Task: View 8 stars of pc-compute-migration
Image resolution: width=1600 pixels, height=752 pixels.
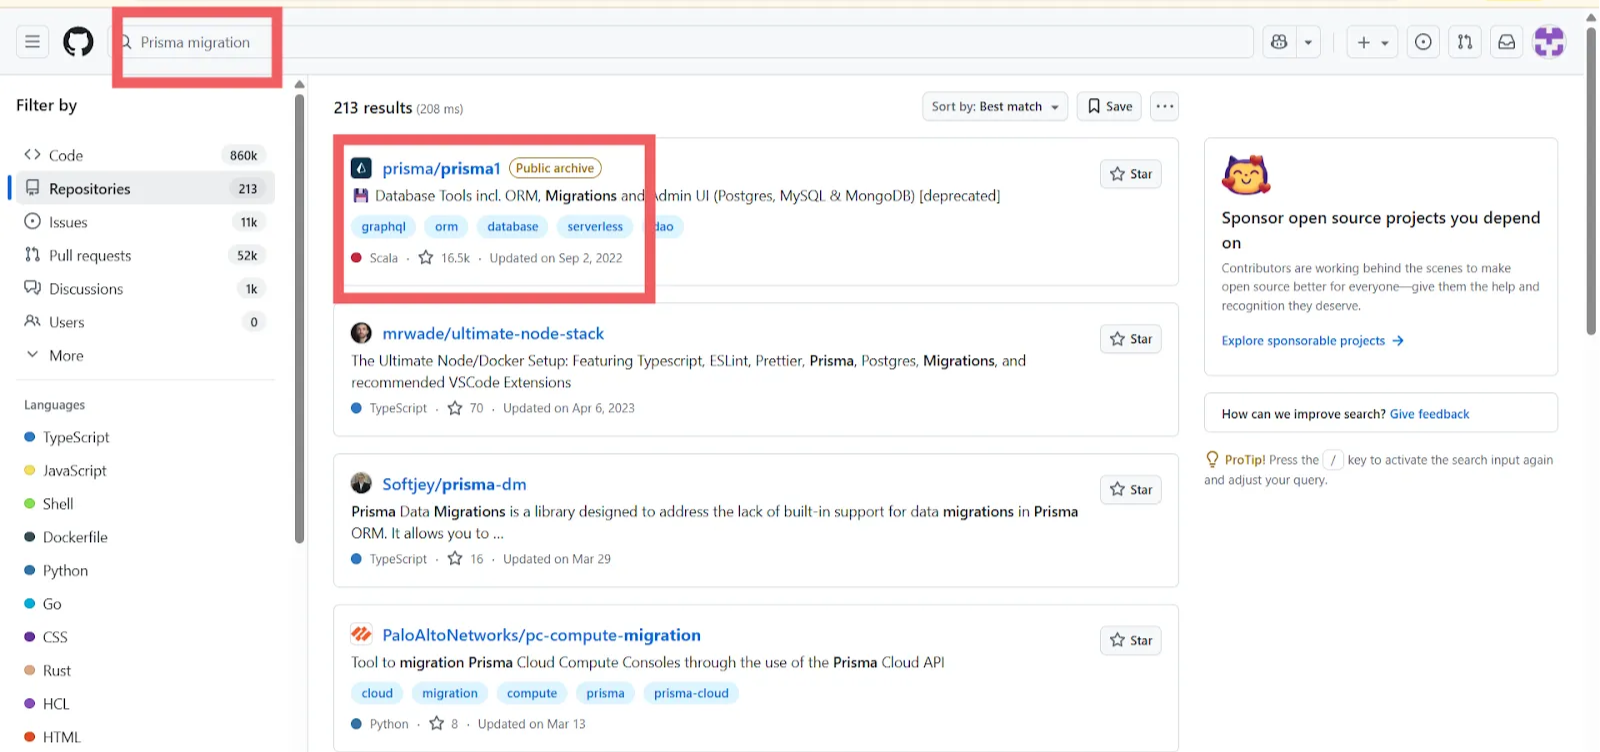Action: [x=444, y=724]
